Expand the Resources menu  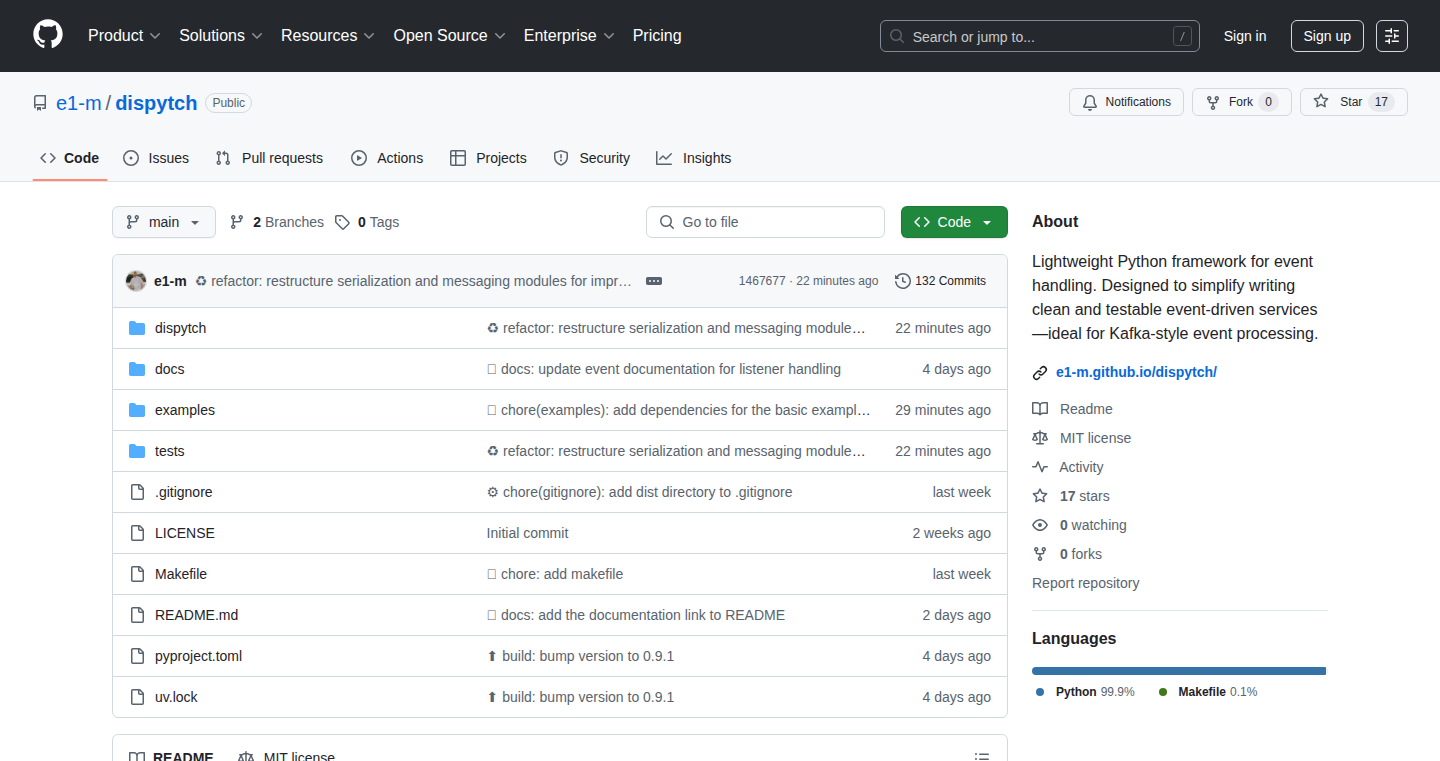[x=328, y=35]
